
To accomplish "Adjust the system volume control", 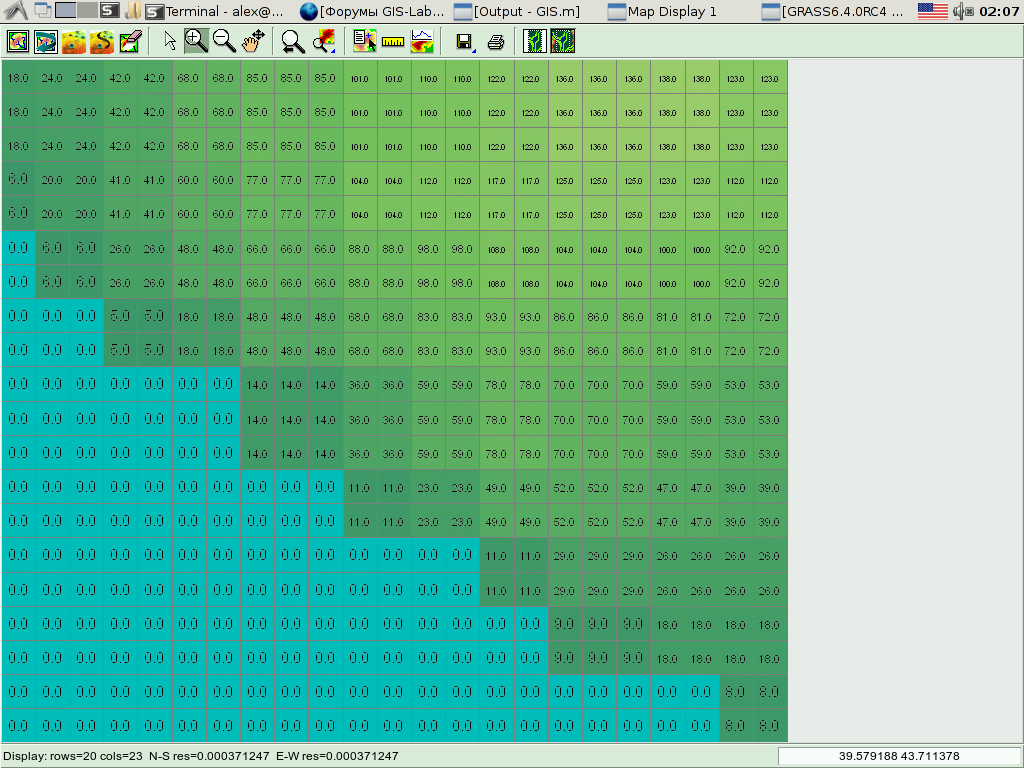I will pyautogui.click(x=959, y=11).
